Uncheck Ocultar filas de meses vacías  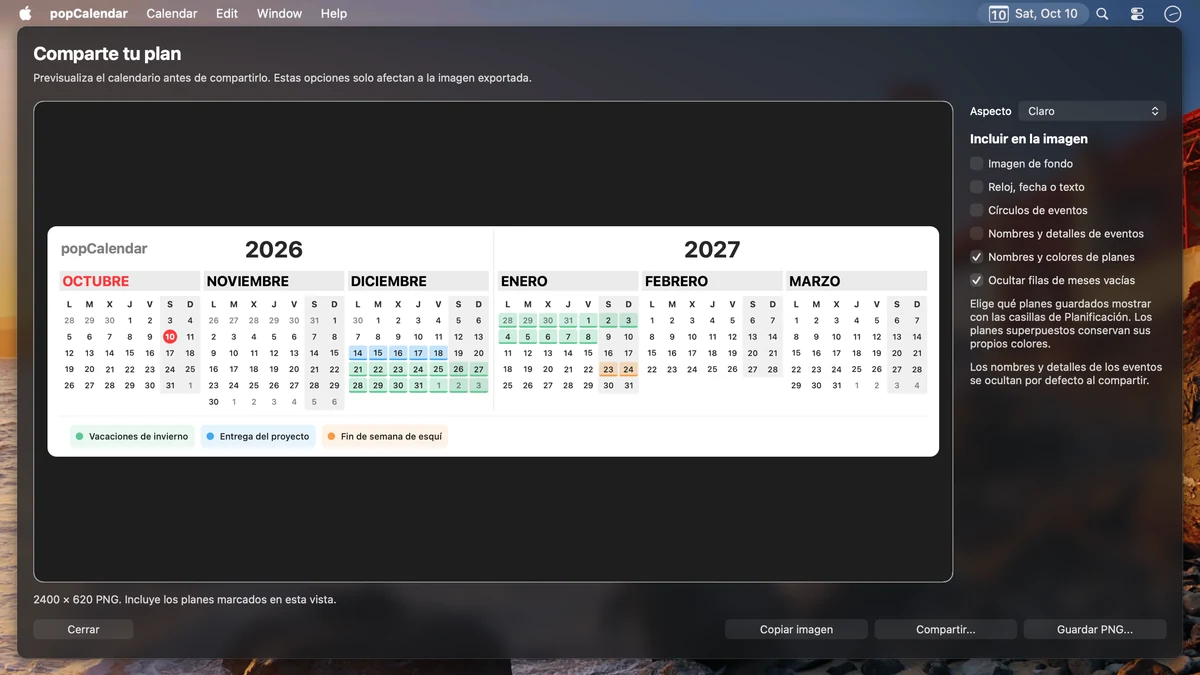click(x=977, y=280)
